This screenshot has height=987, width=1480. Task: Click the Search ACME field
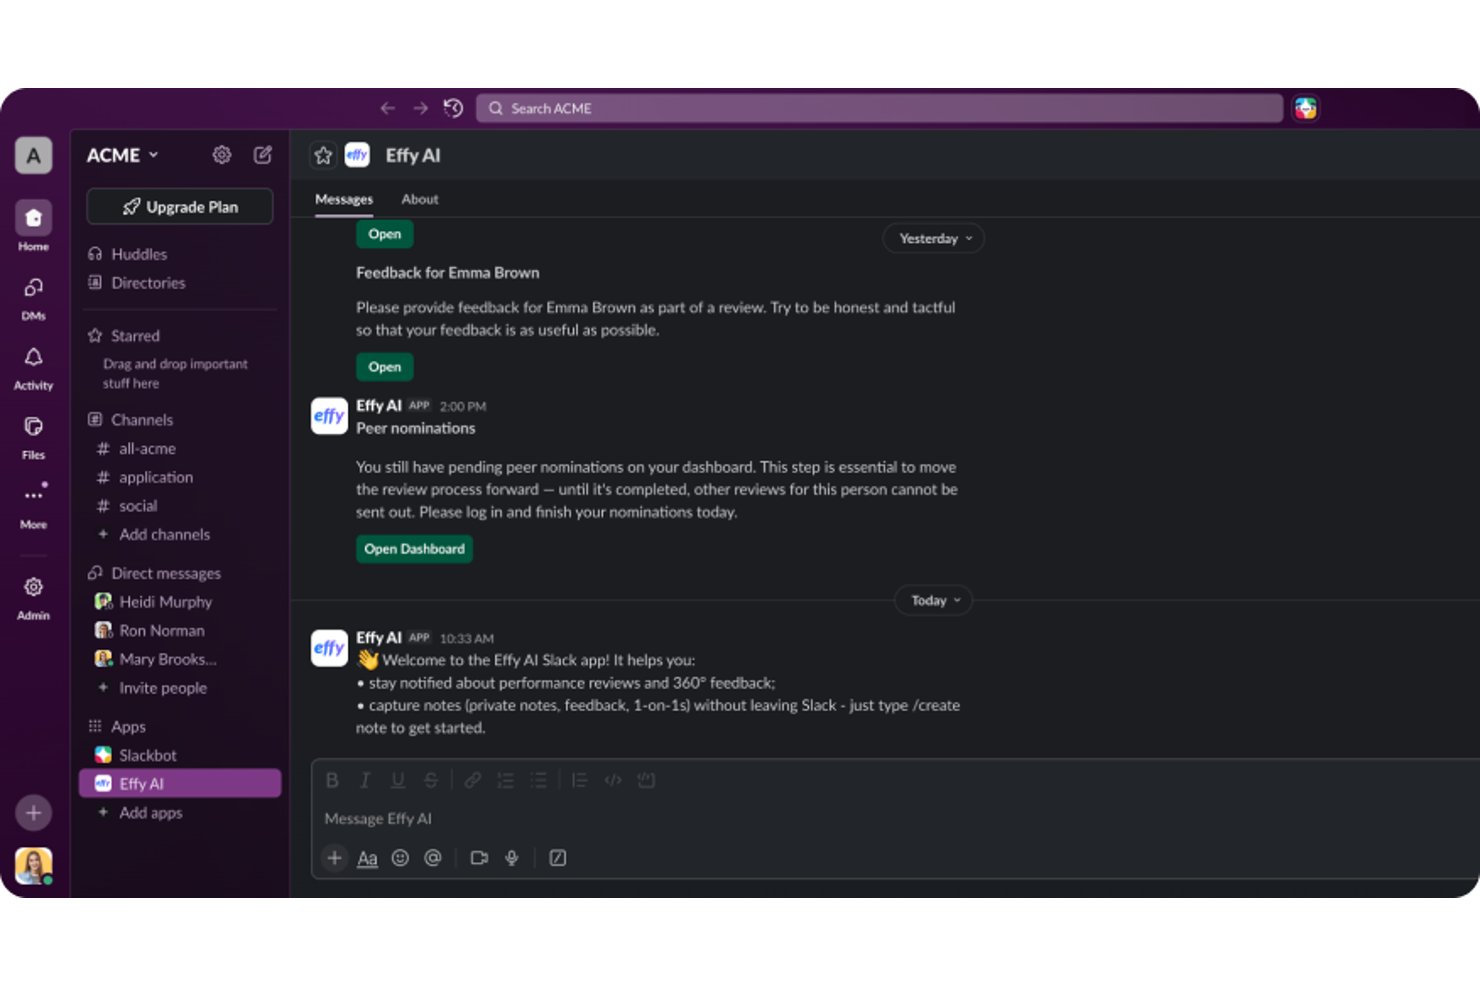tap(879, 108)
